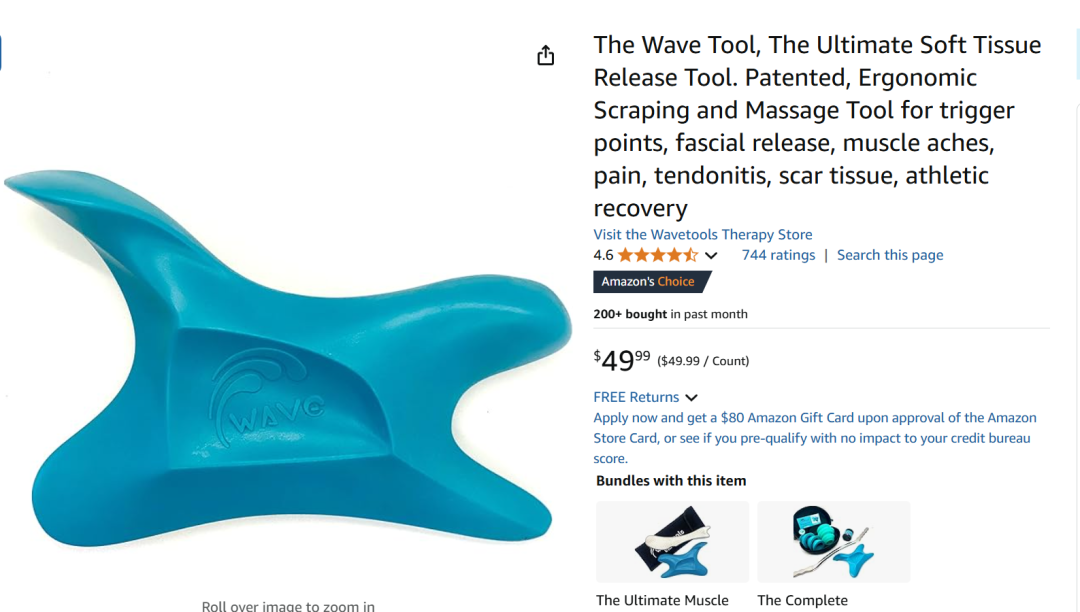Screen dimensions: 1080x612
Task: Click the Bundles with this item heading
Action: tap(671, 481)
